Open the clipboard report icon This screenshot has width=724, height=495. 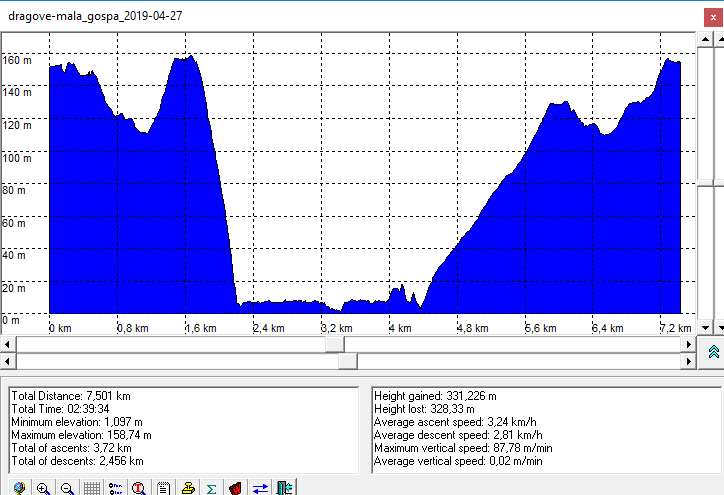(163, 488)
